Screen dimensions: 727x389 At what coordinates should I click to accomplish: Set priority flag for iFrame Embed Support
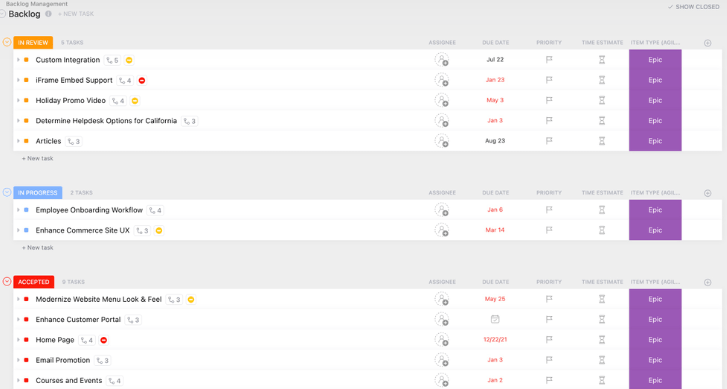549,80
